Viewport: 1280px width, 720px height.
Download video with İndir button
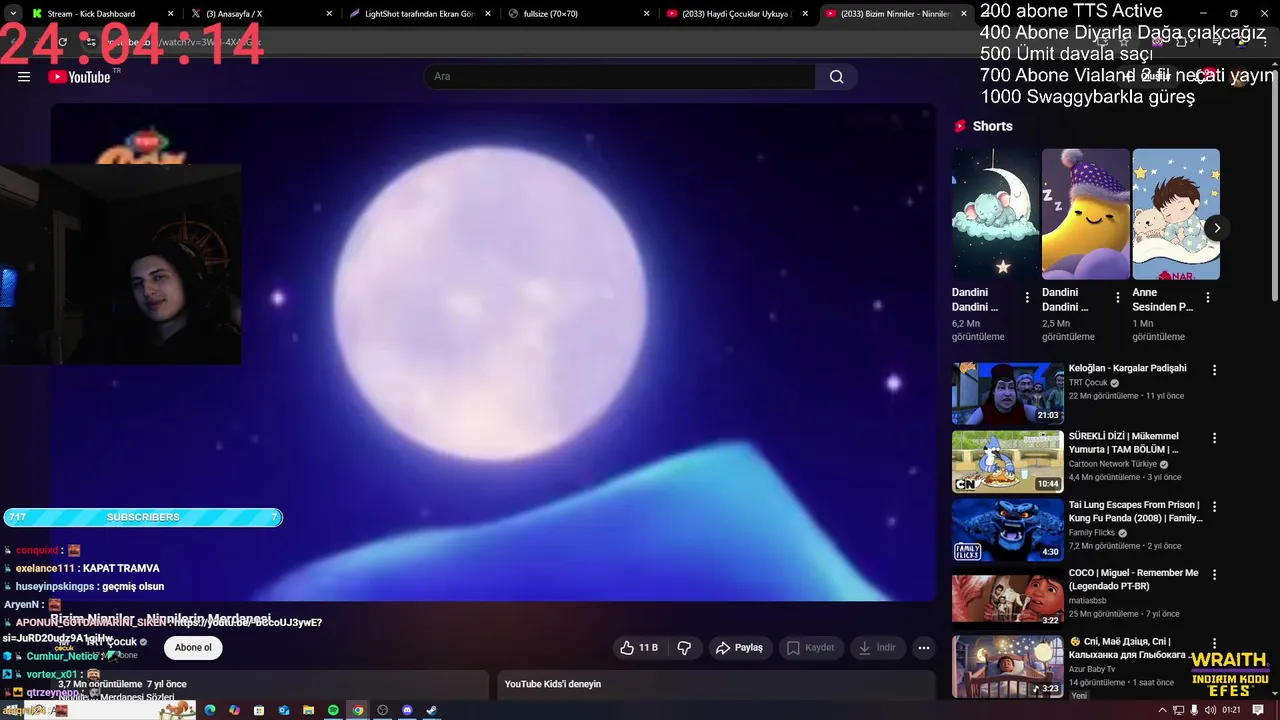877,648
